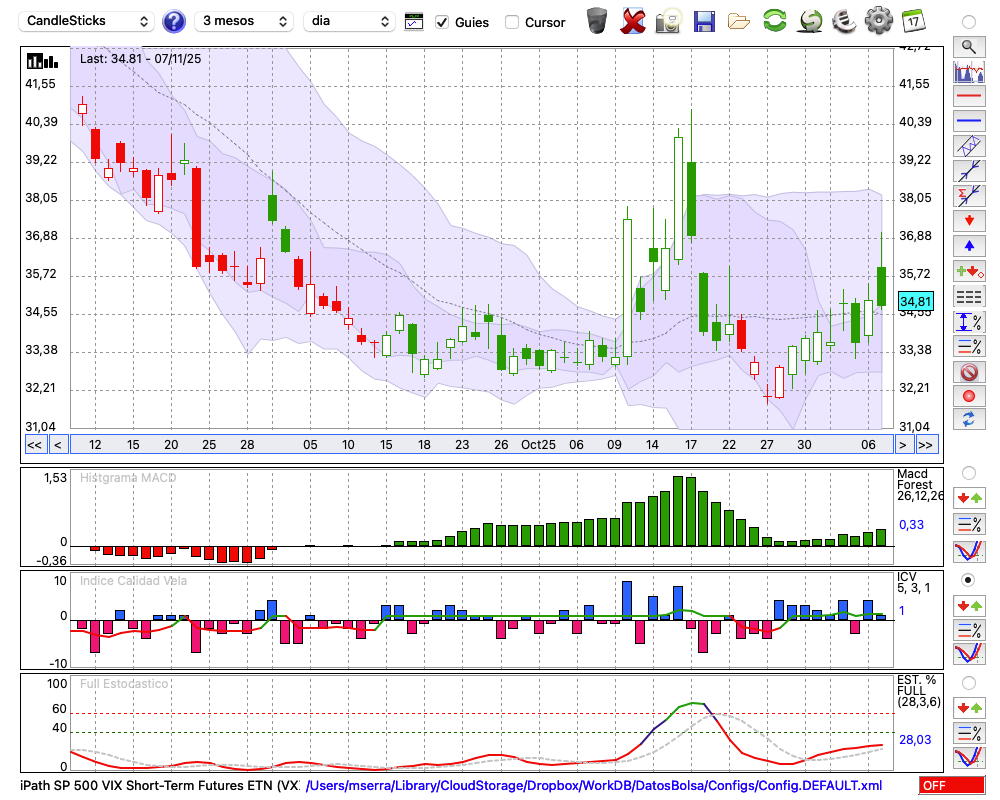Enable the Cursor checkbox
The image size is (1000, 800).
[512, 22]
